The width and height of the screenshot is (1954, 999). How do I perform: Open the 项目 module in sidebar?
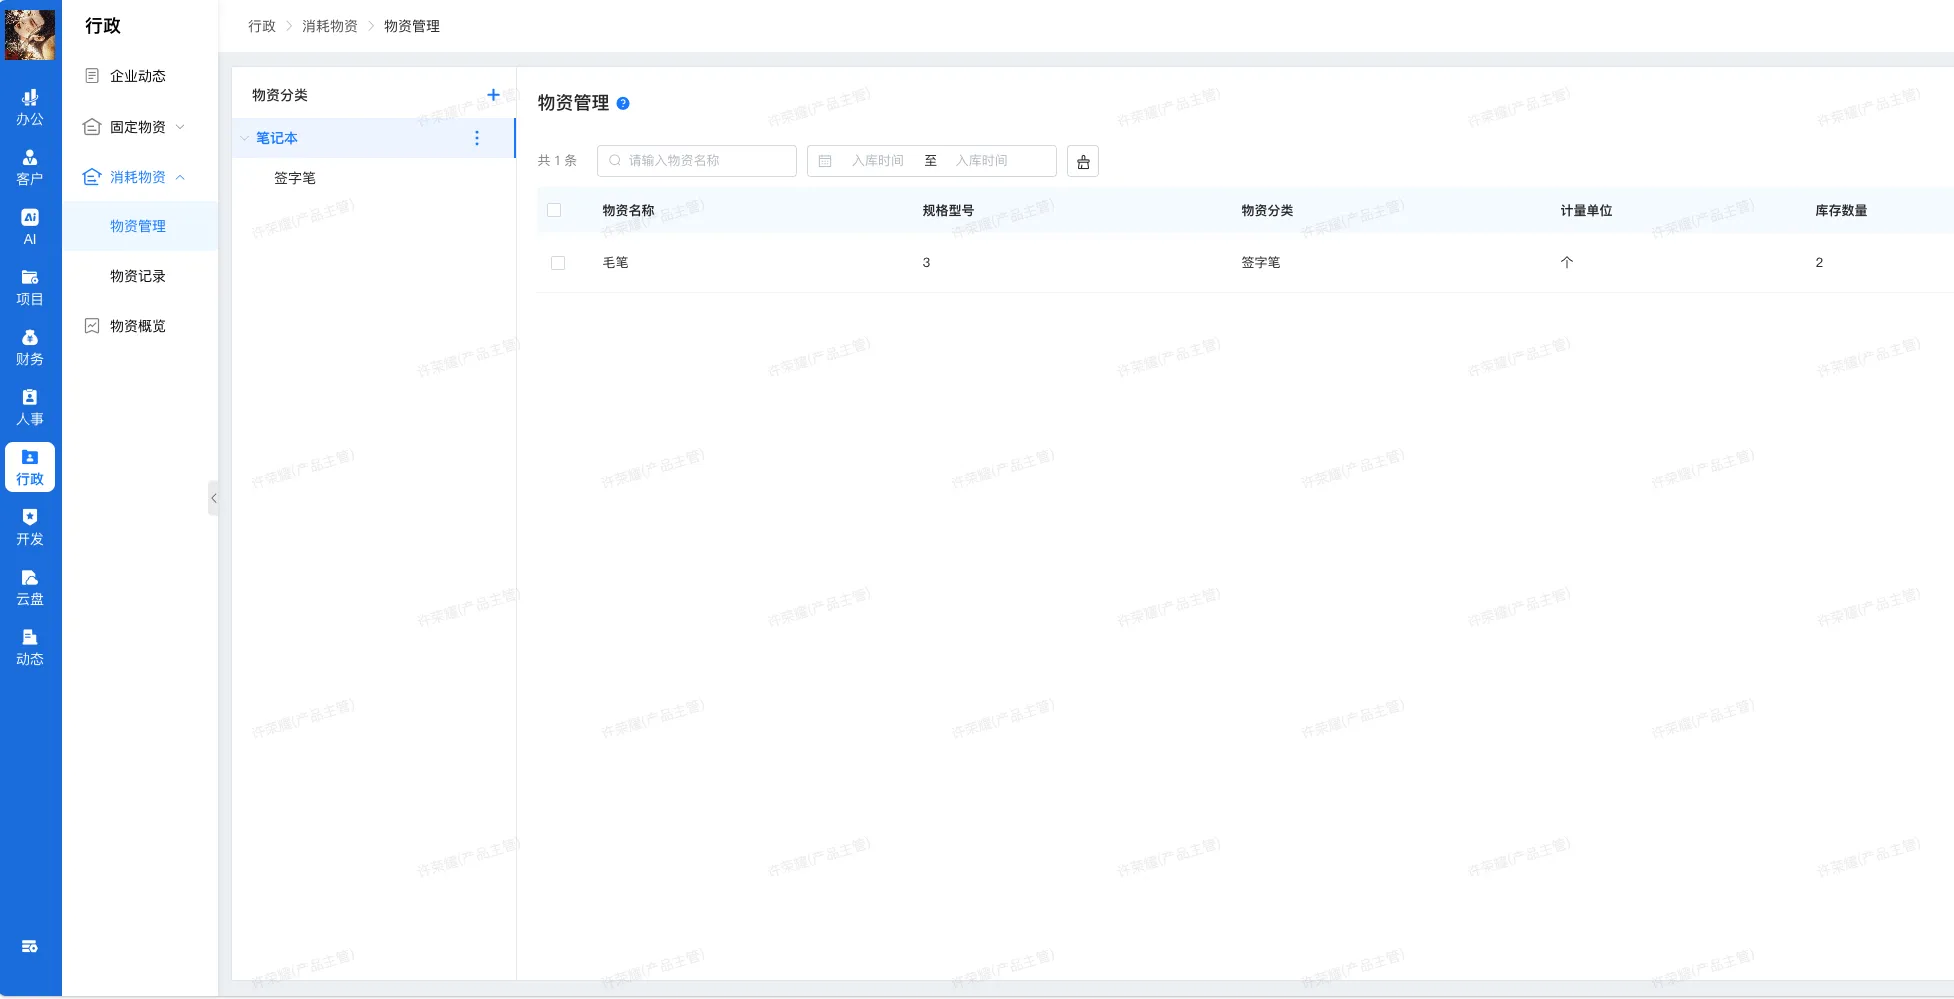(30, 288)
